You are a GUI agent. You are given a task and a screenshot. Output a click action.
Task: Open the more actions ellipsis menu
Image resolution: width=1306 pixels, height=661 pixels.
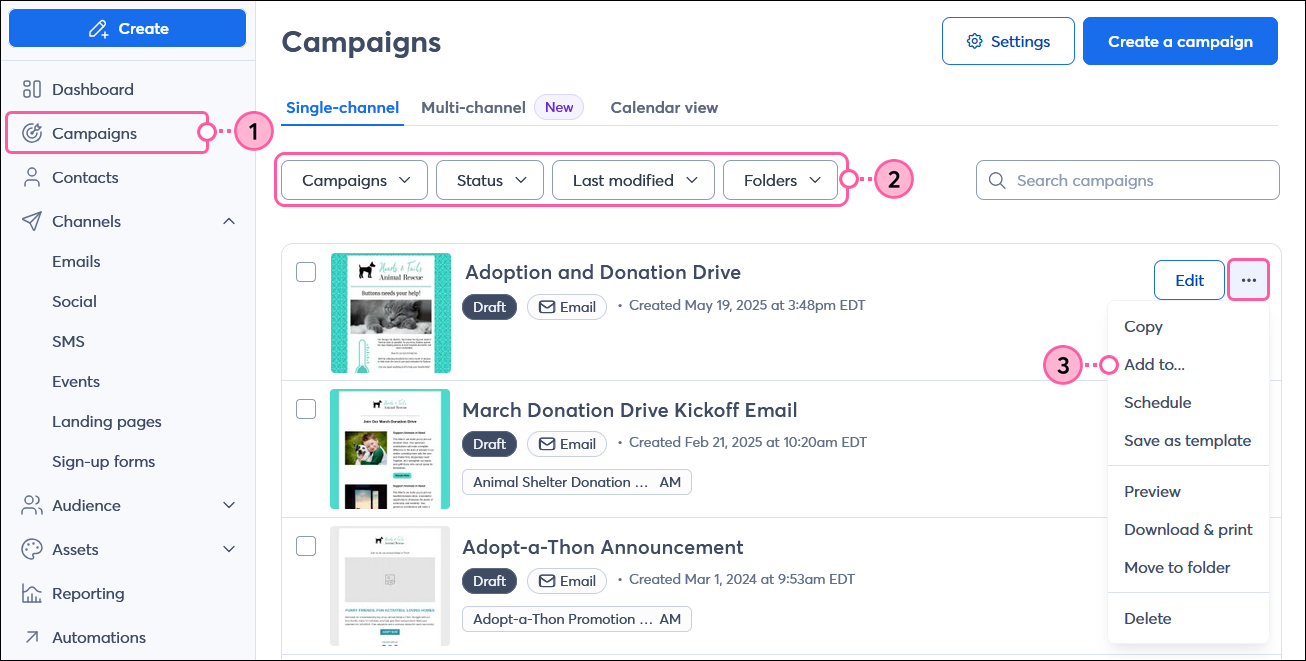click(1247, 280)
